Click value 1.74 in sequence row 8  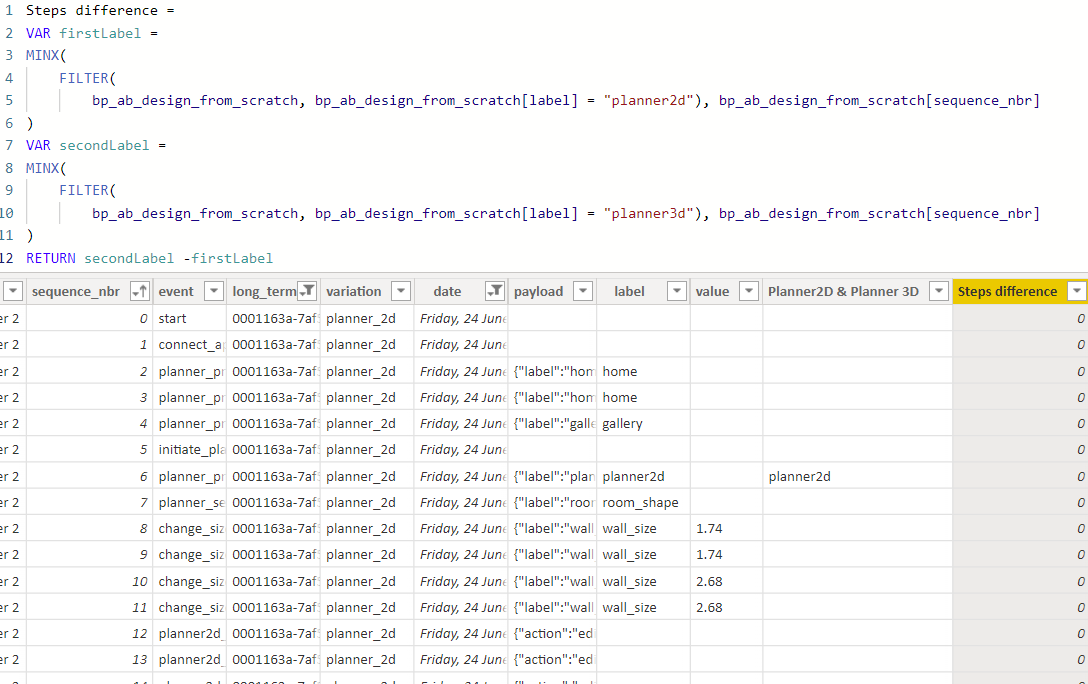click(726, 529)
